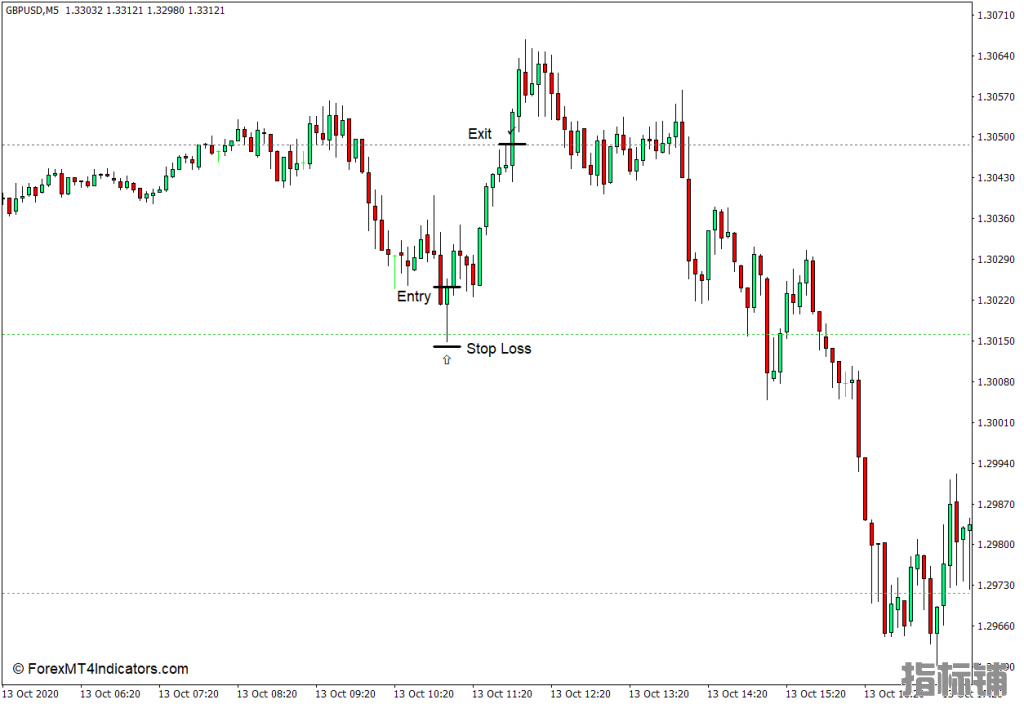The image size is (1024, 704).
Task: Click the black Entry price line marker
Action: click(446, 287)
